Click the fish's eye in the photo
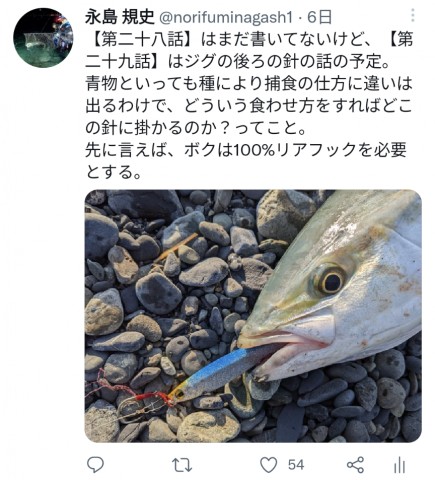435x480 pixels. pos(330,281)
